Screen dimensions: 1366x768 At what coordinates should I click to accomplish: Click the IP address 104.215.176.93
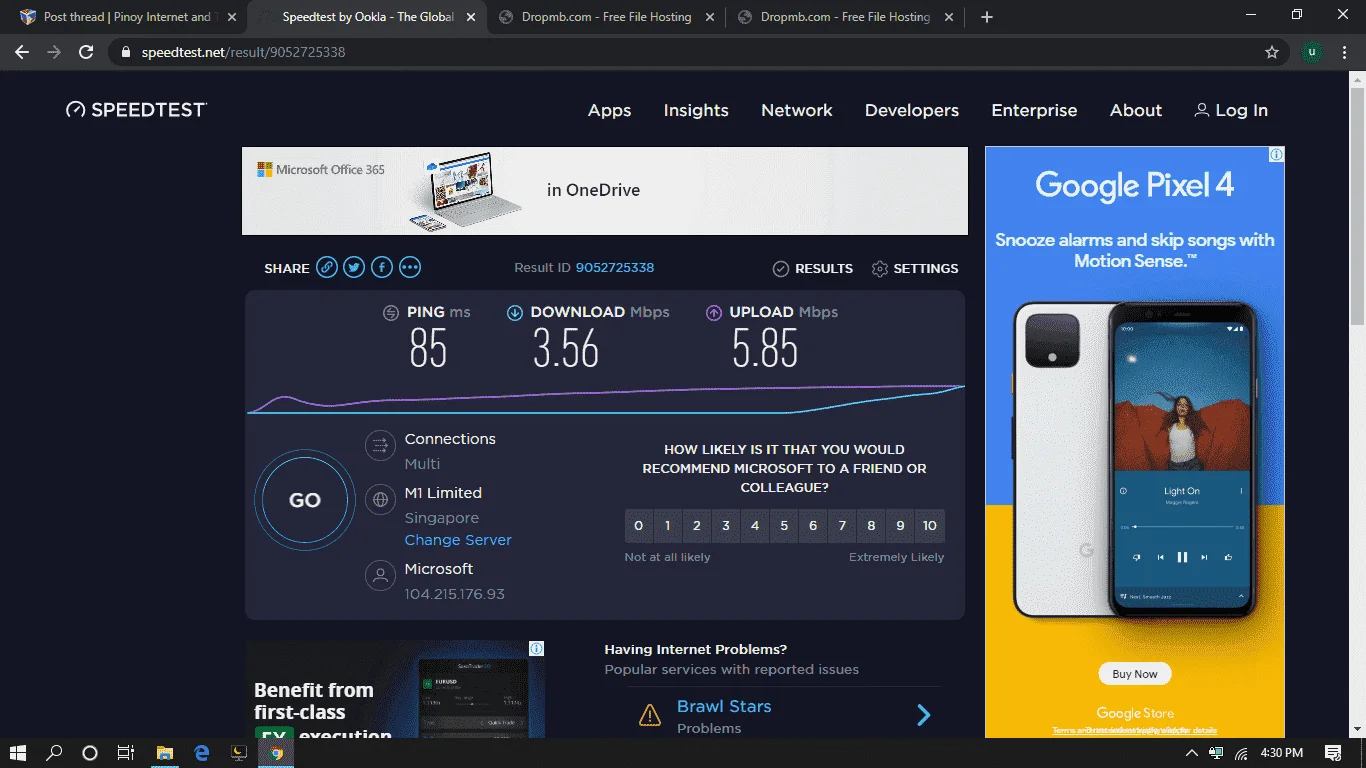click(455, 594)
